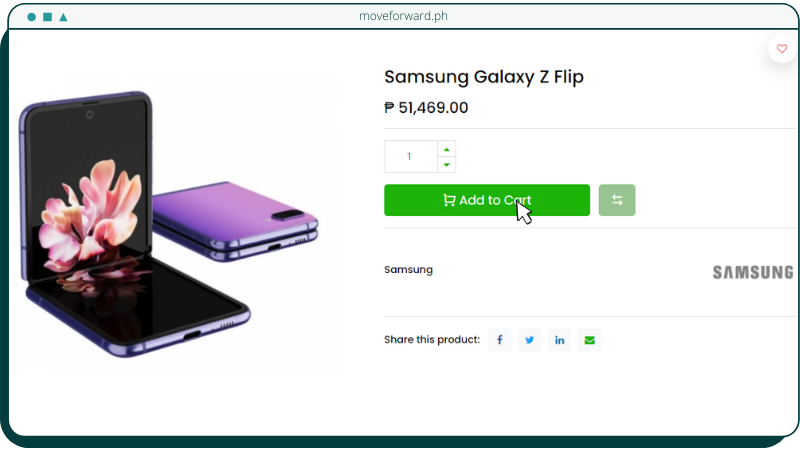Decrease quantity with down arrow

tap(447, 164)
